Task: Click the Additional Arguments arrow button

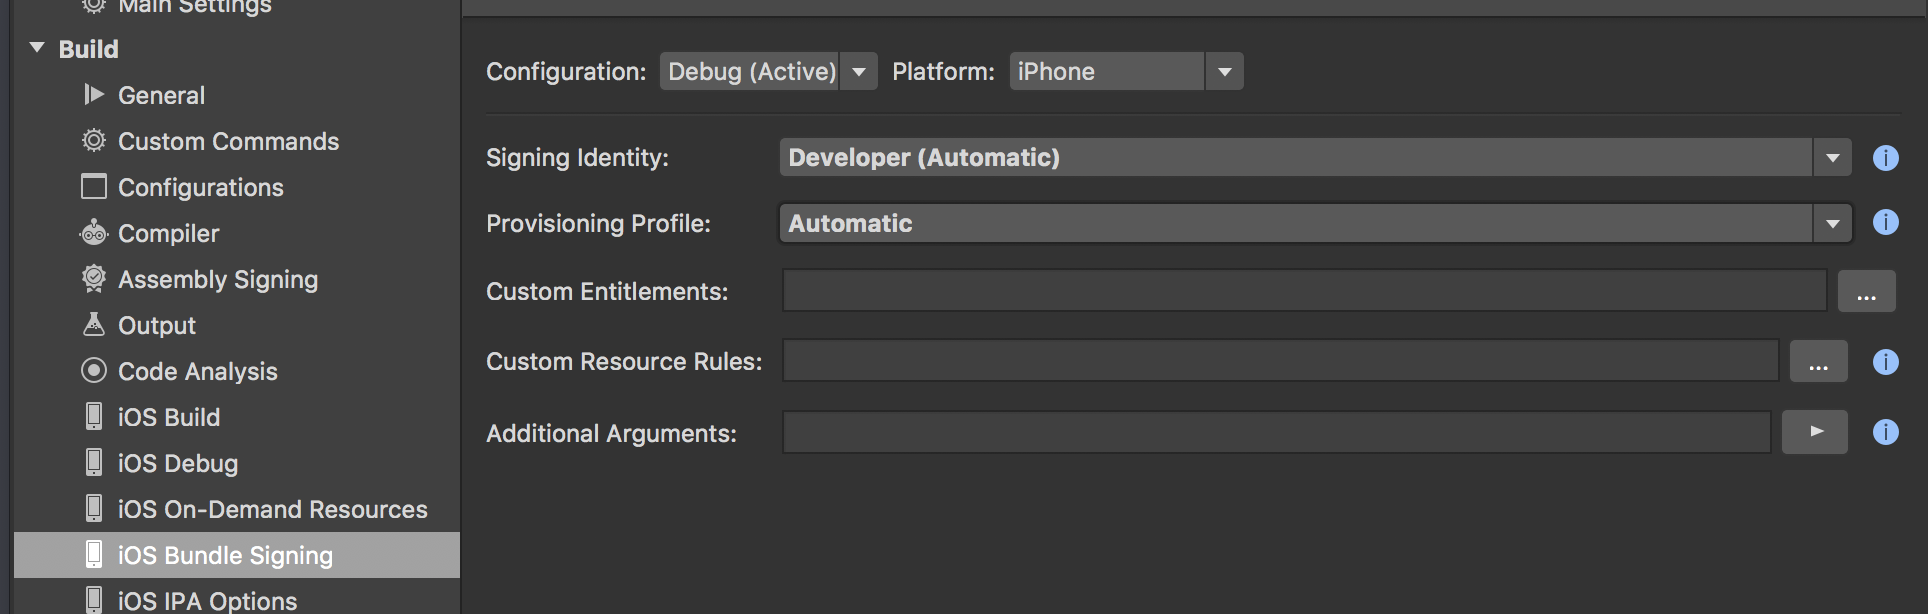Action: click(1815, 432)
